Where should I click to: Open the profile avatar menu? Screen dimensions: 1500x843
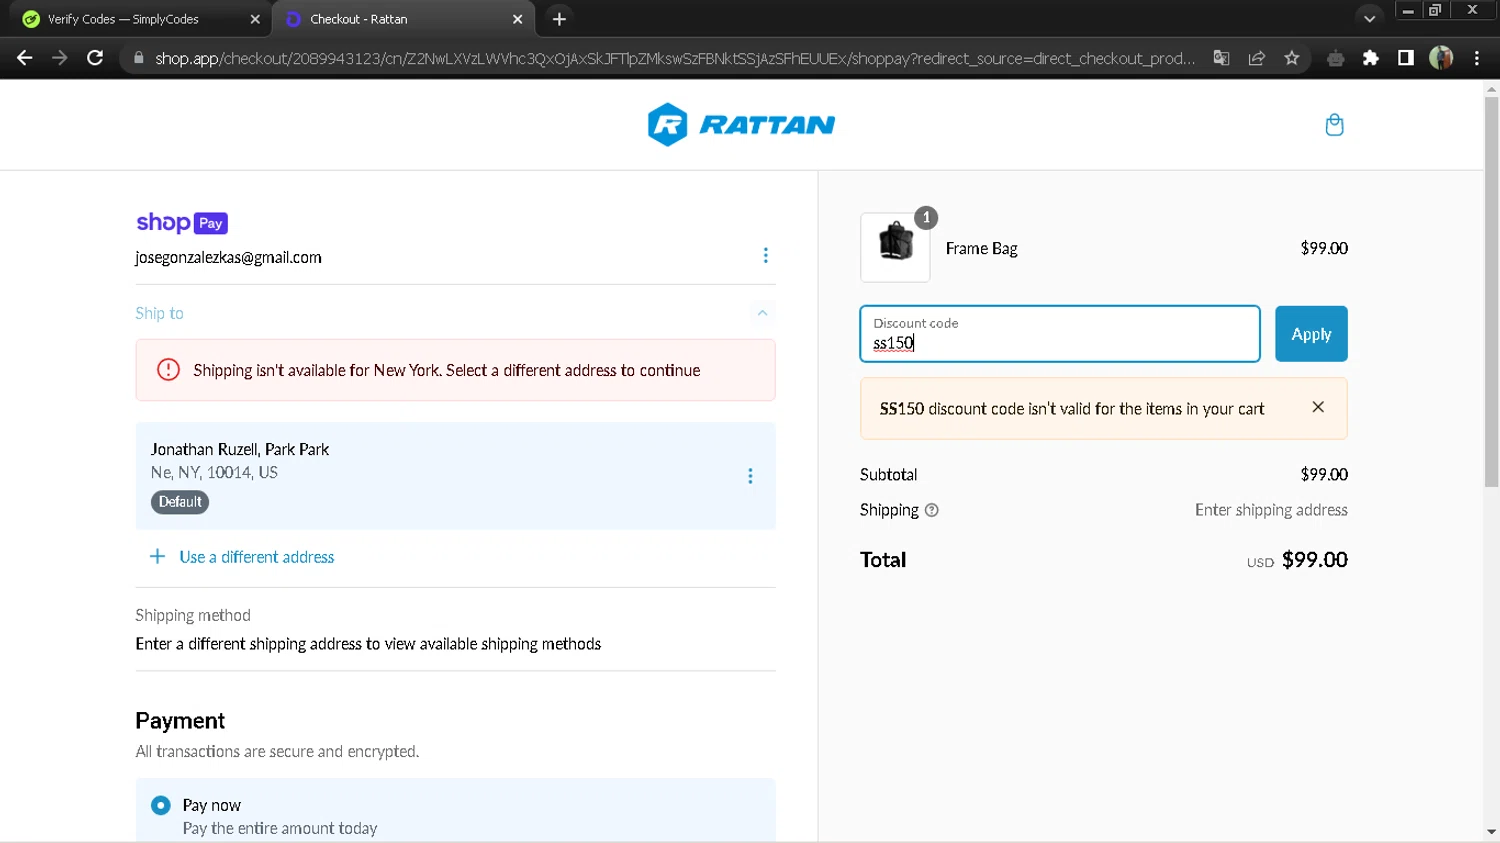tap(1441, 58)
